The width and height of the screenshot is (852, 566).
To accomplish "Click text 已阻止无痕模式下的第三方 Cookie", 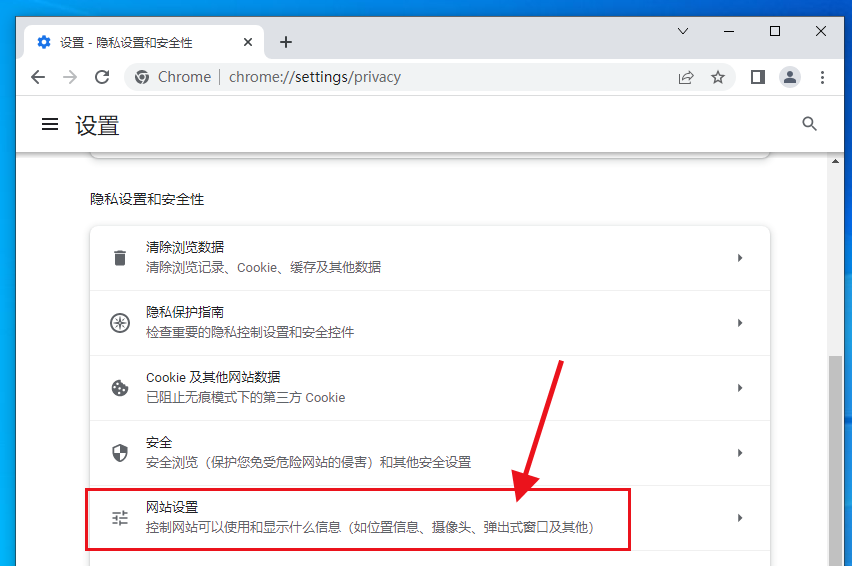I will pyautogui.click(x=246, y=398).
